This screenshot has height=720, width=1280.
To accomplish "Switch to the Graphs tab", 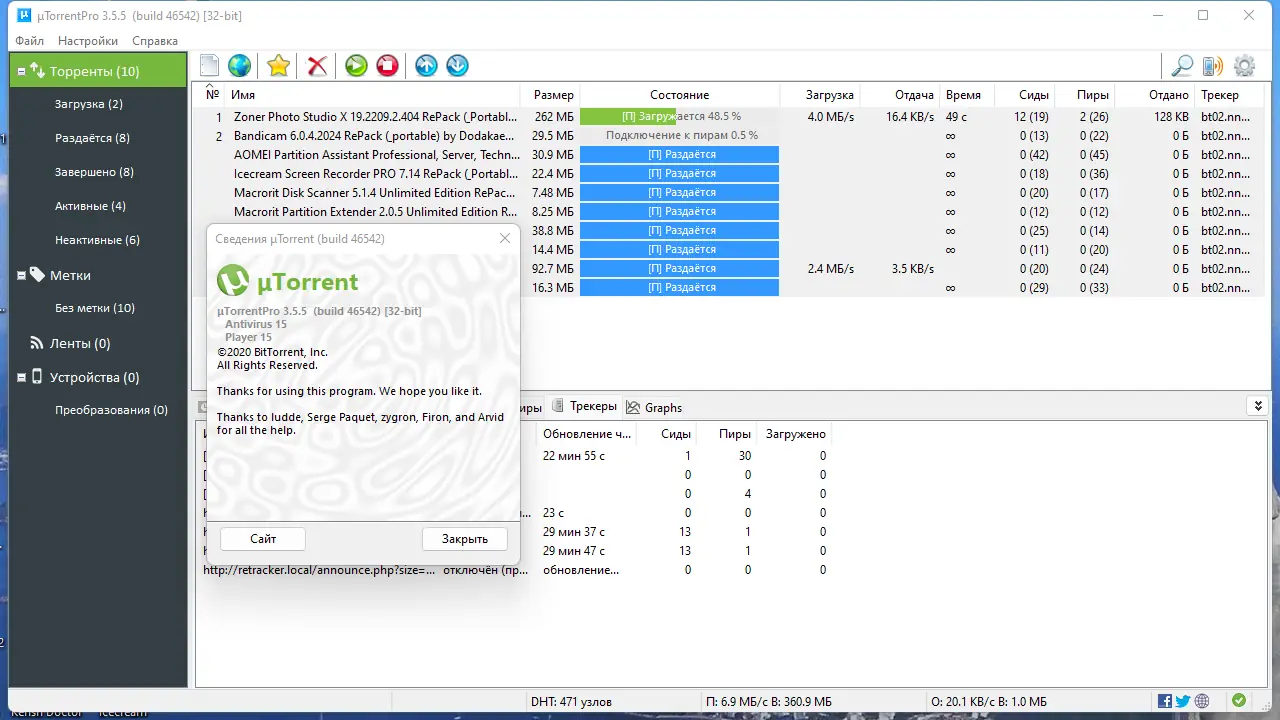I will [x=654, y=407].
